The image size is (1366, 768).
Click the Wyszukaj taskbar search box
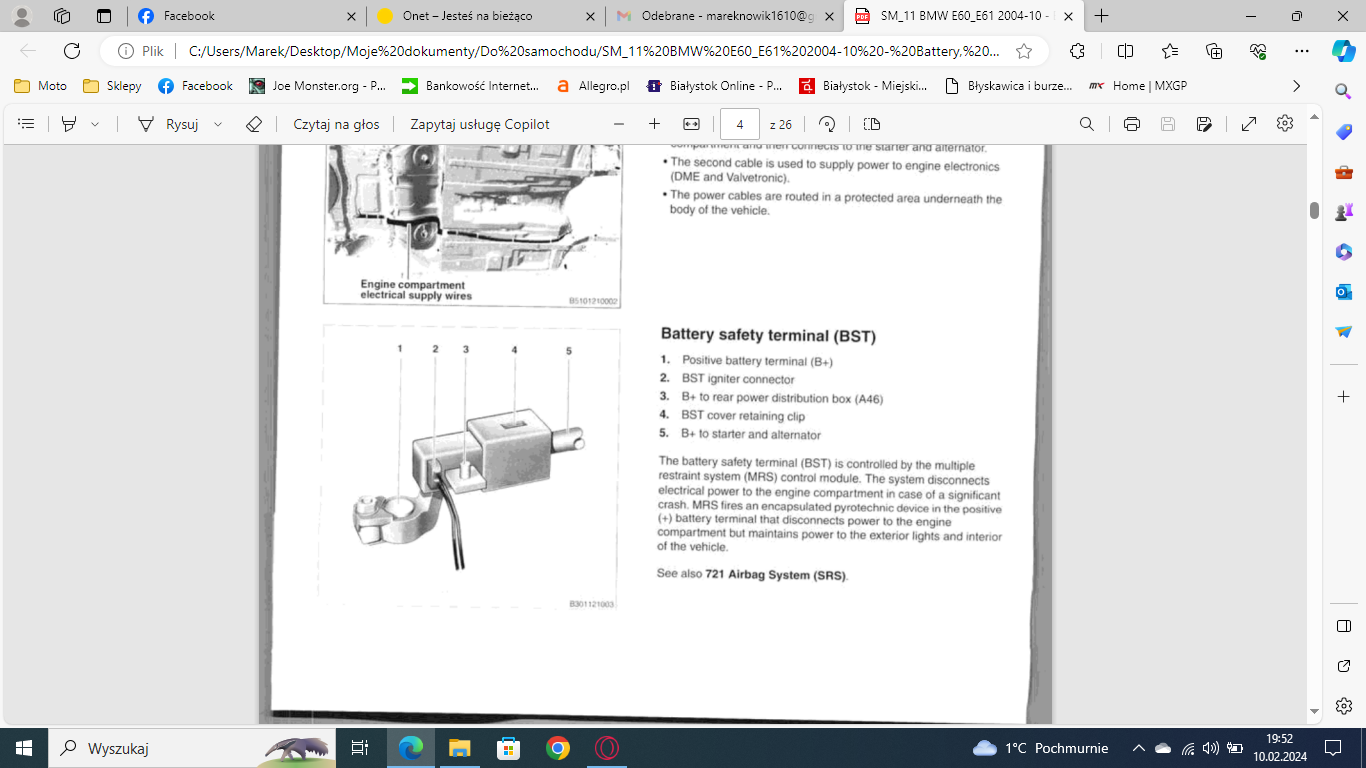(x=191, y=748)
